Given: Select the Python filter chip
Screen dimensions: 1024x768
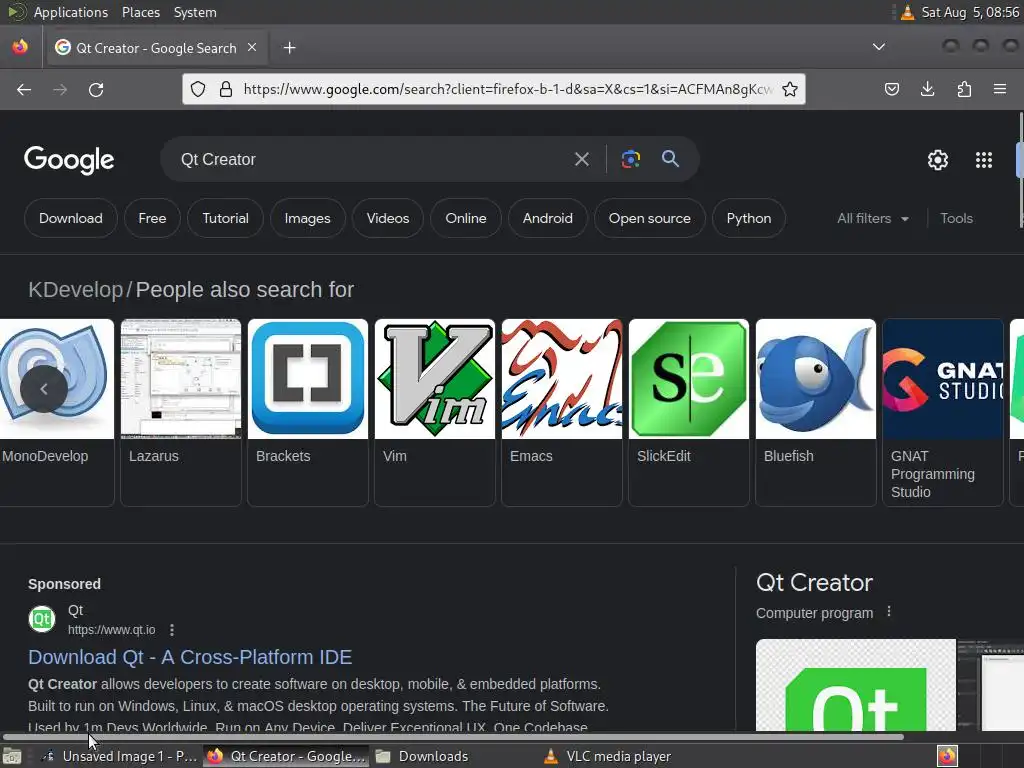Looking at the screenshot, I should click(x=749, y=218).
